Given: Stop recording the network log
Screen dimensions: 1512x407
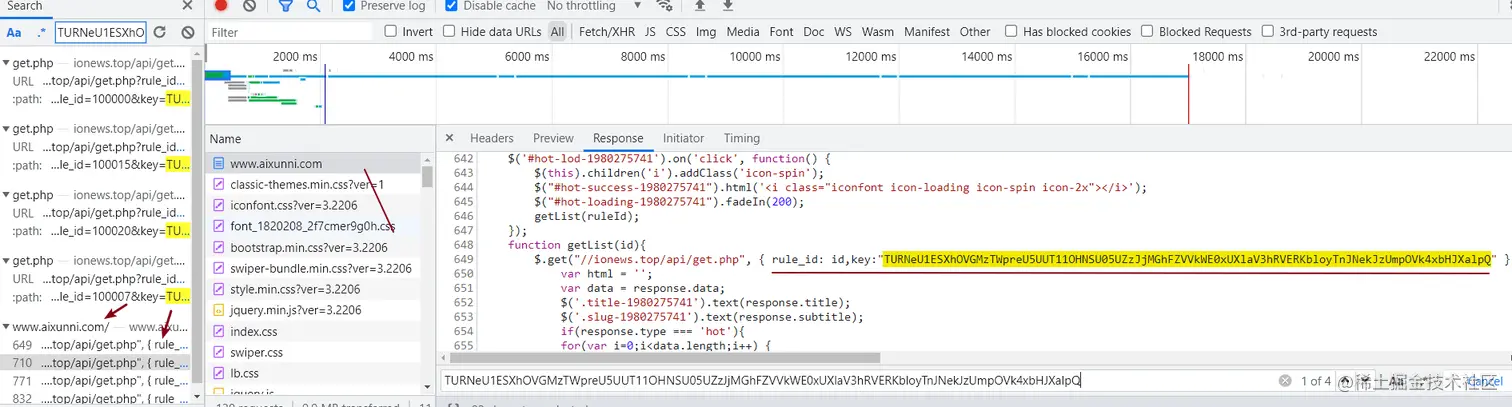Looking at the screenshot, I should point(221,6).
